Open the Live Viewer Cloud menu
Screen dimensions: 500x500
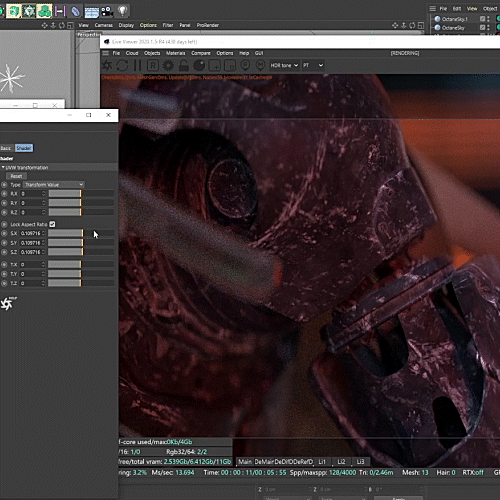point(132,53)
